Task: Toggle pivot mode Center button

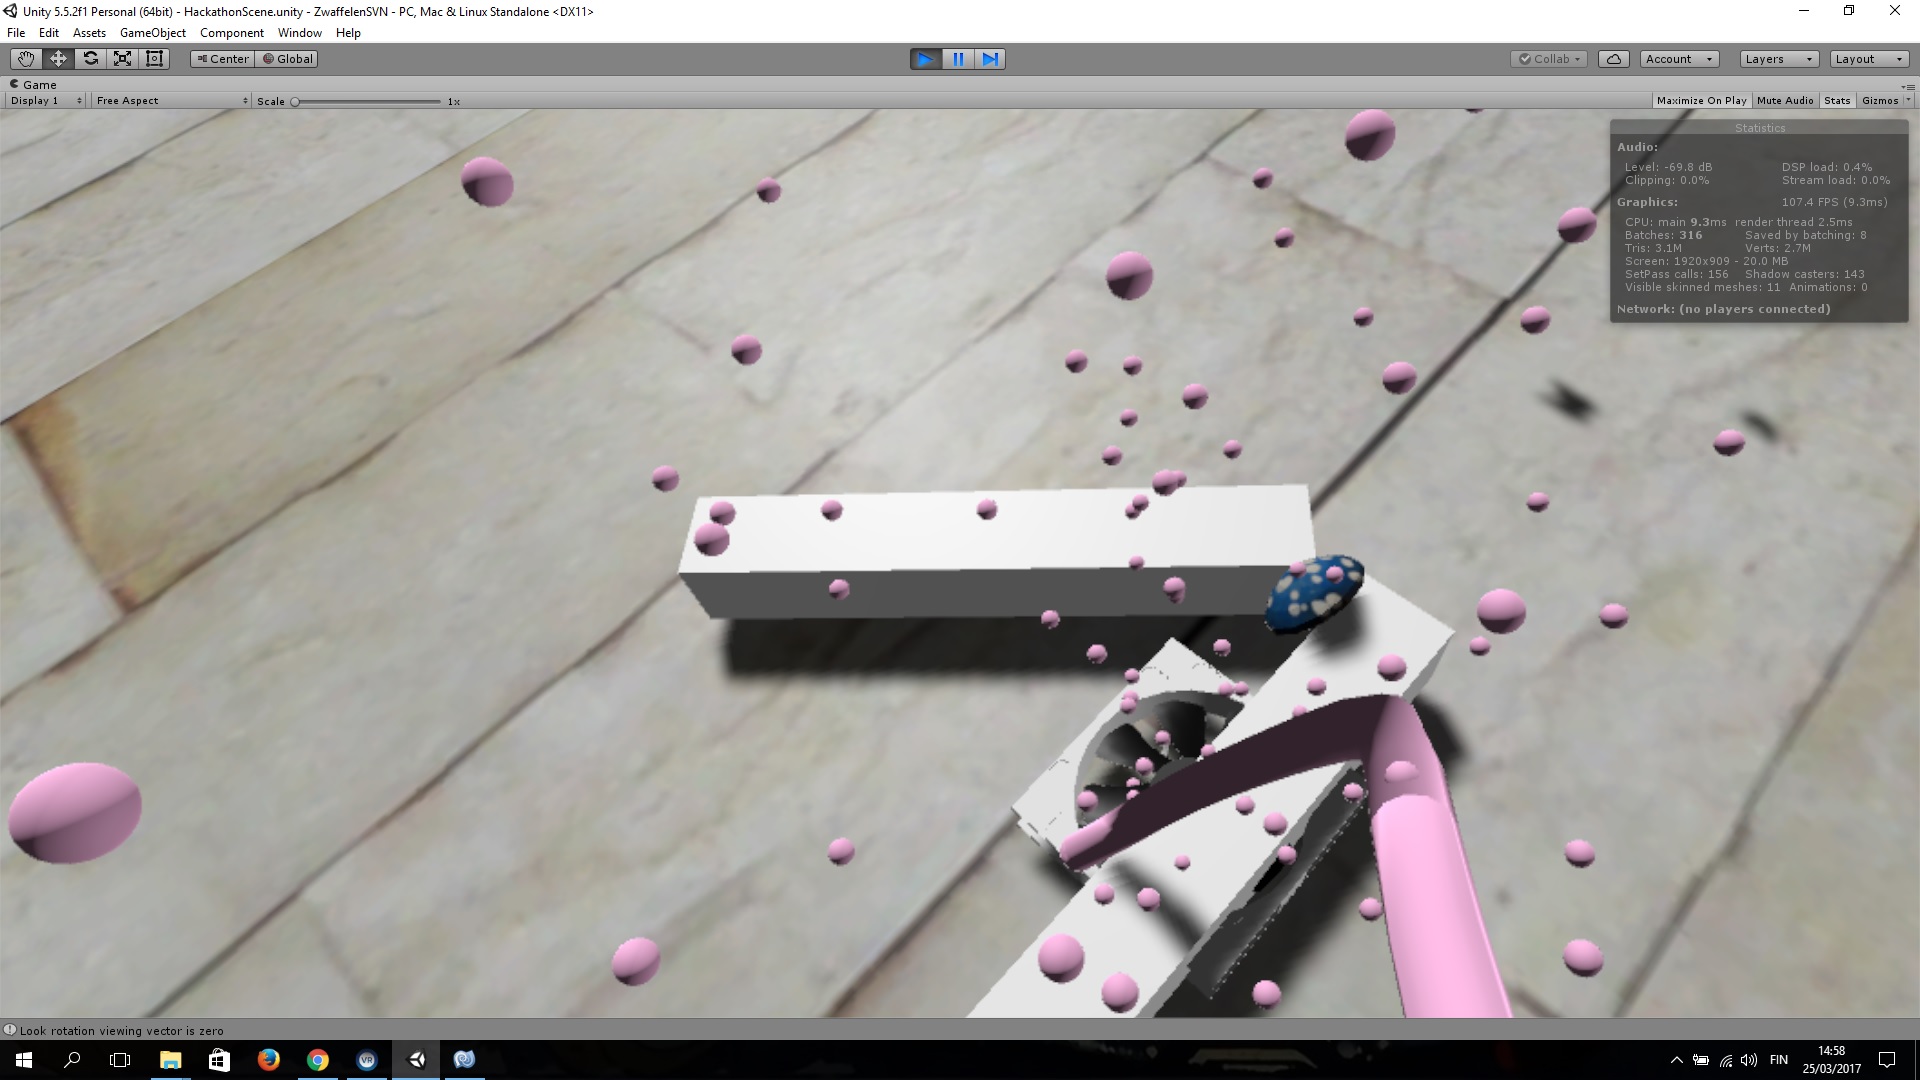Action: (x=222, y=59)
